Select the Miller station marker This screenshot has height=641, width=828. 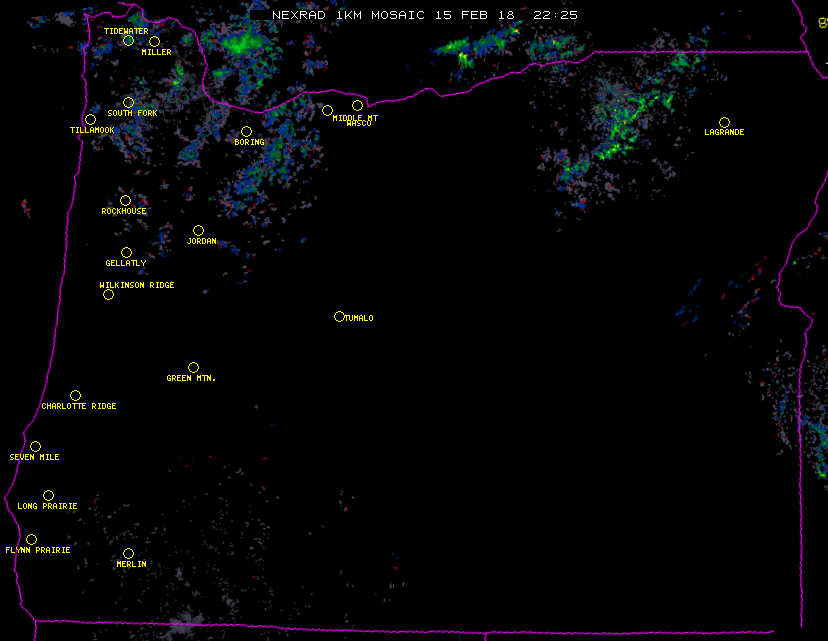[154, 42]
